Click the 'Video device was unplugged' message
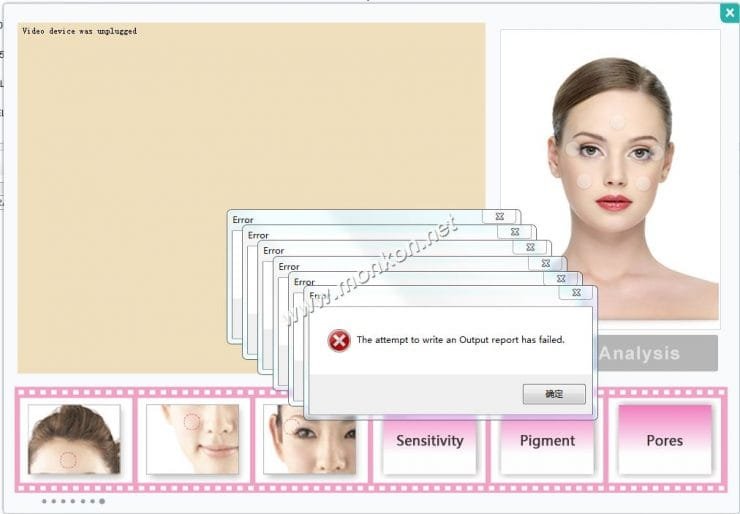 tap(79, 31)
